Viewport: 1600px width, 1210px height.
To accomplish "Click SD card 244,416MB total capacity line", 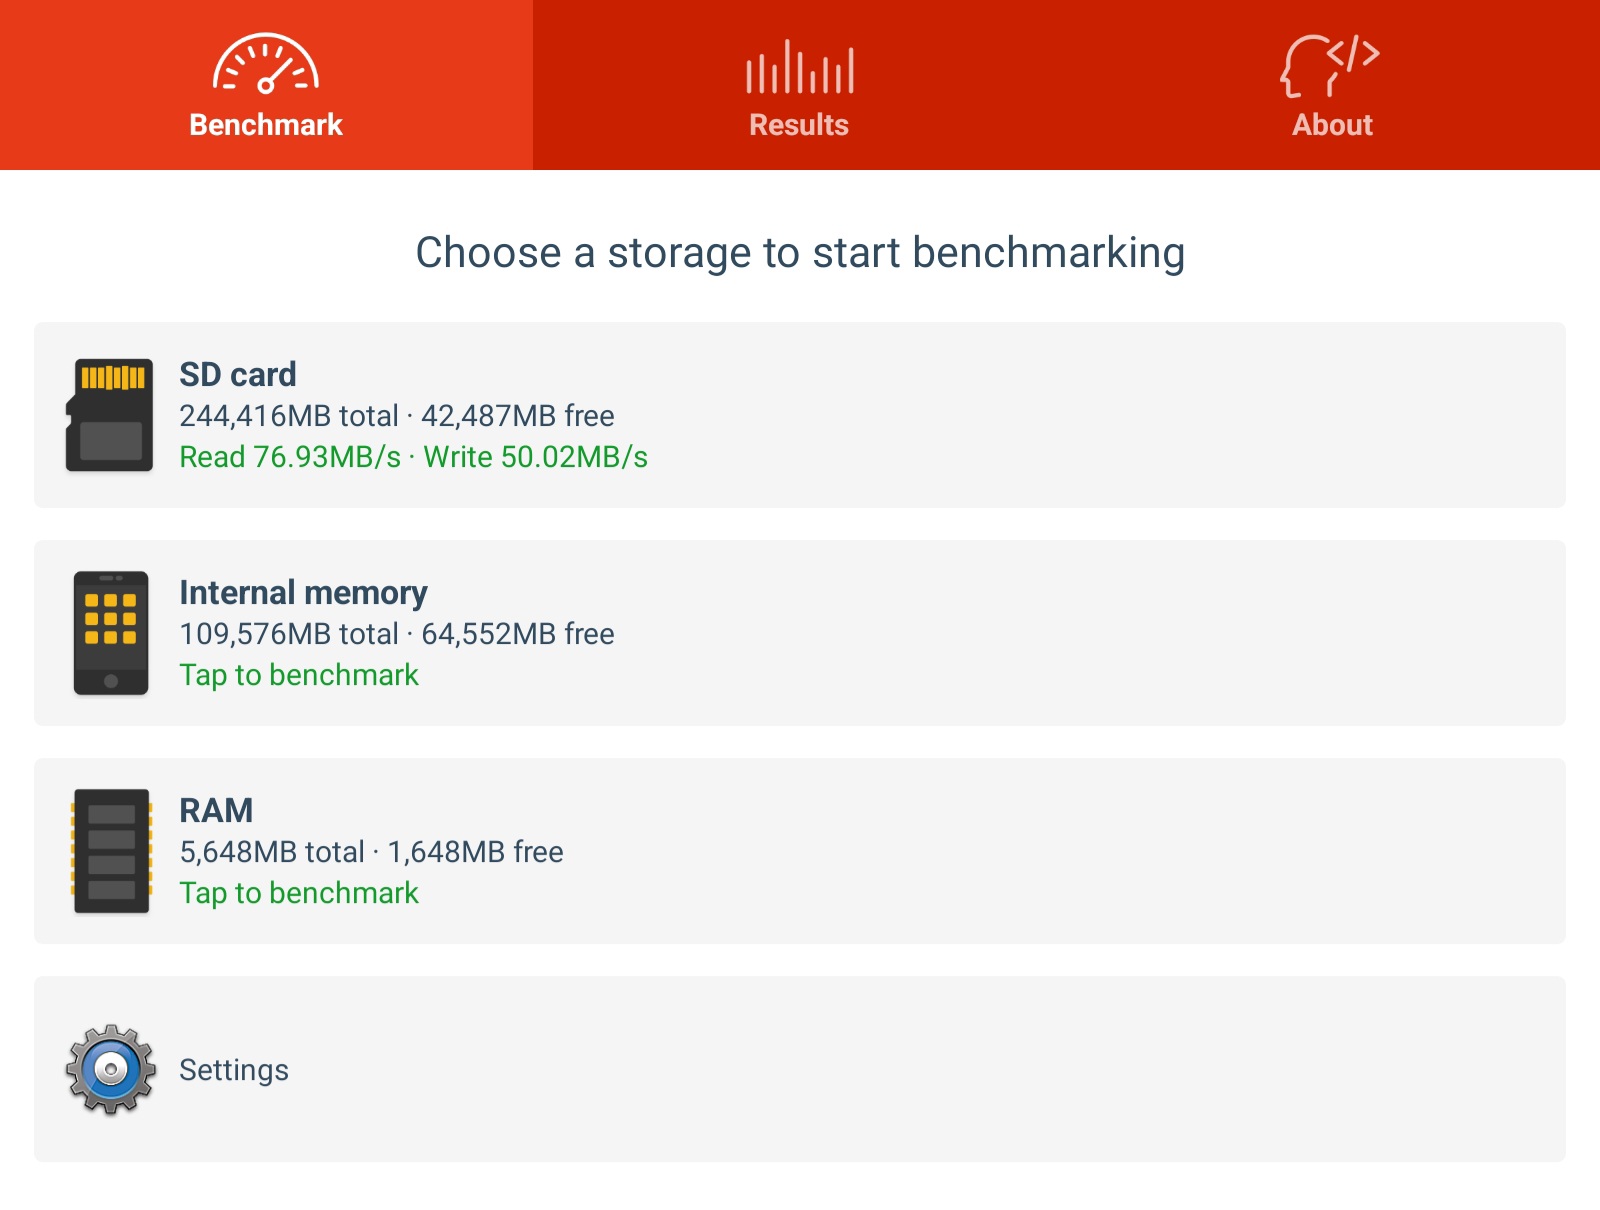I will coord(397,416).
